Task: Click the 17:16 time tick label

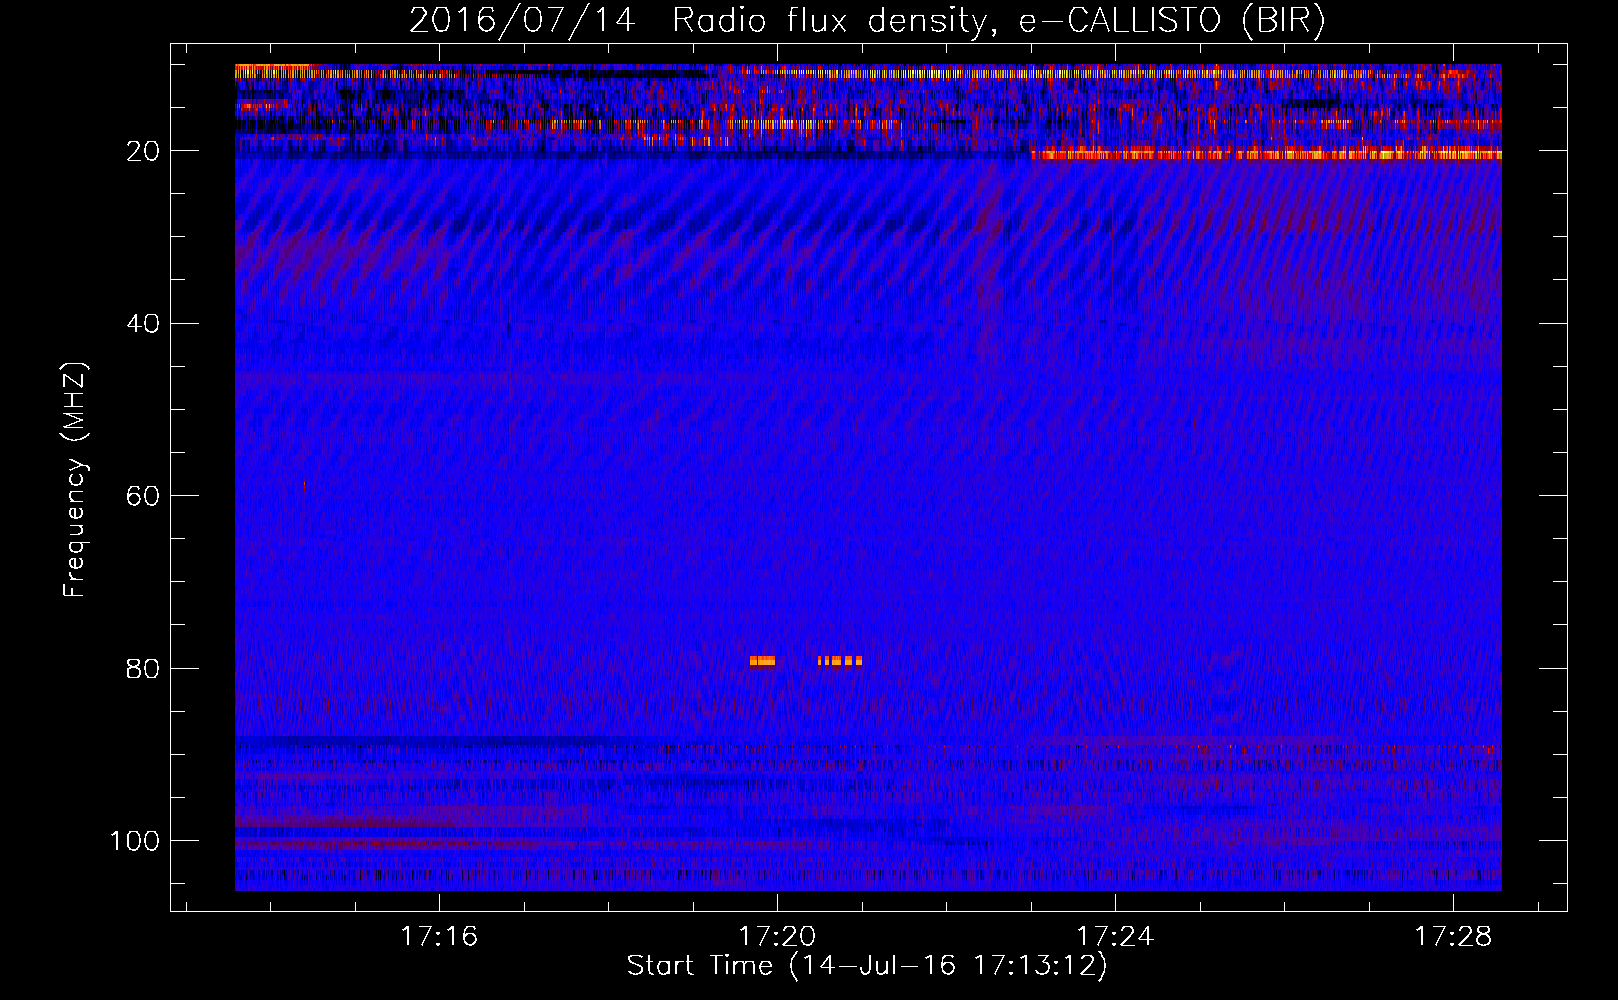Action: click(439, 937)
